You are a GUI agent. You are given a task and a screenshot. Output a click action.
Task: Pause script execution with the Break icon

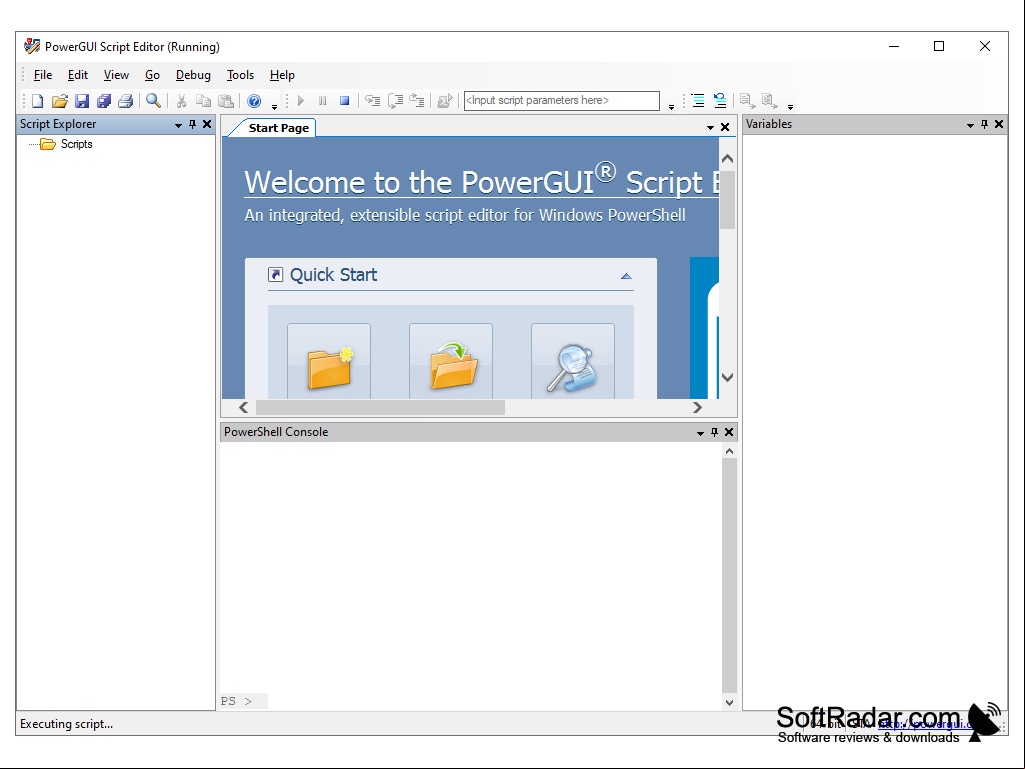[x=322, y=101]
